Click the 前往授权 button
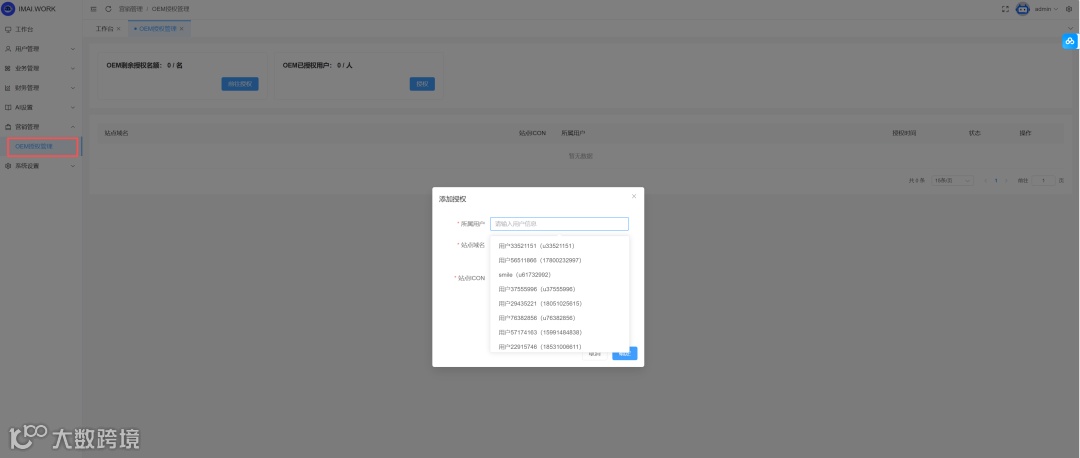The width and height of the screenshot is (1080, 458). click(x=240, y=84)
